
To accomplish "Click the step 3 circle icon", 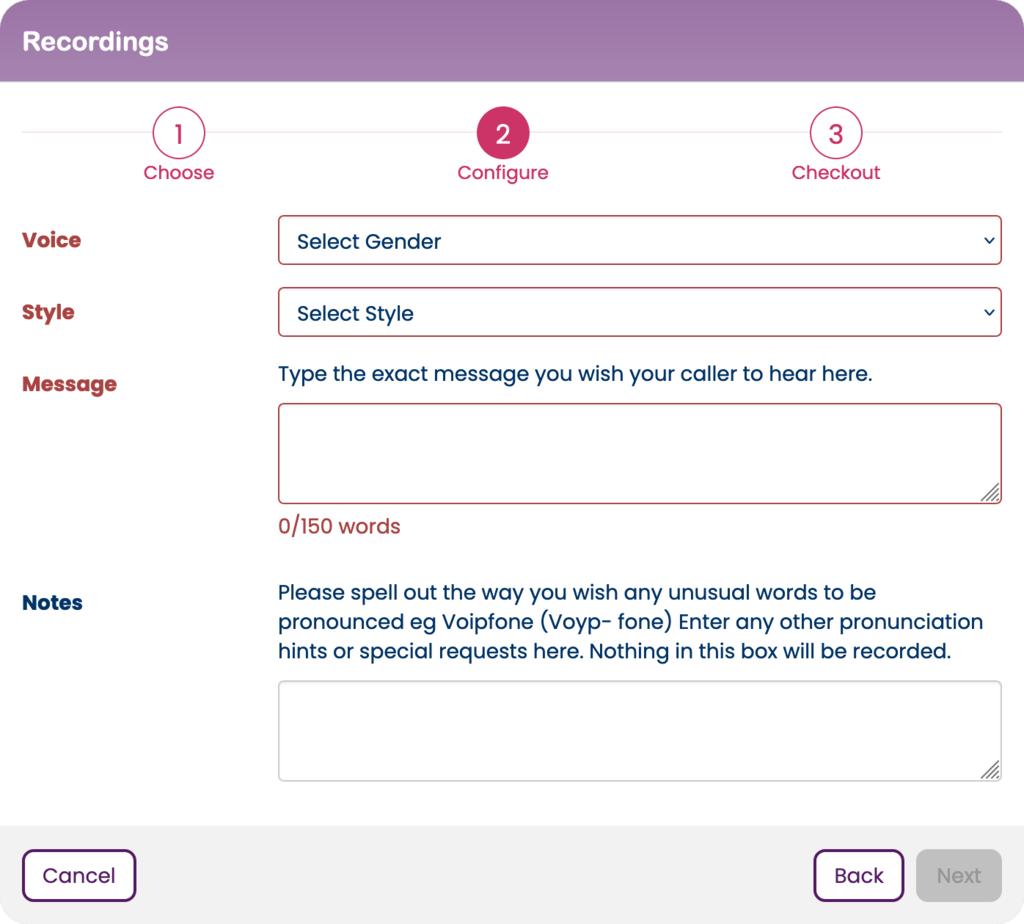I will pos(836,134).
